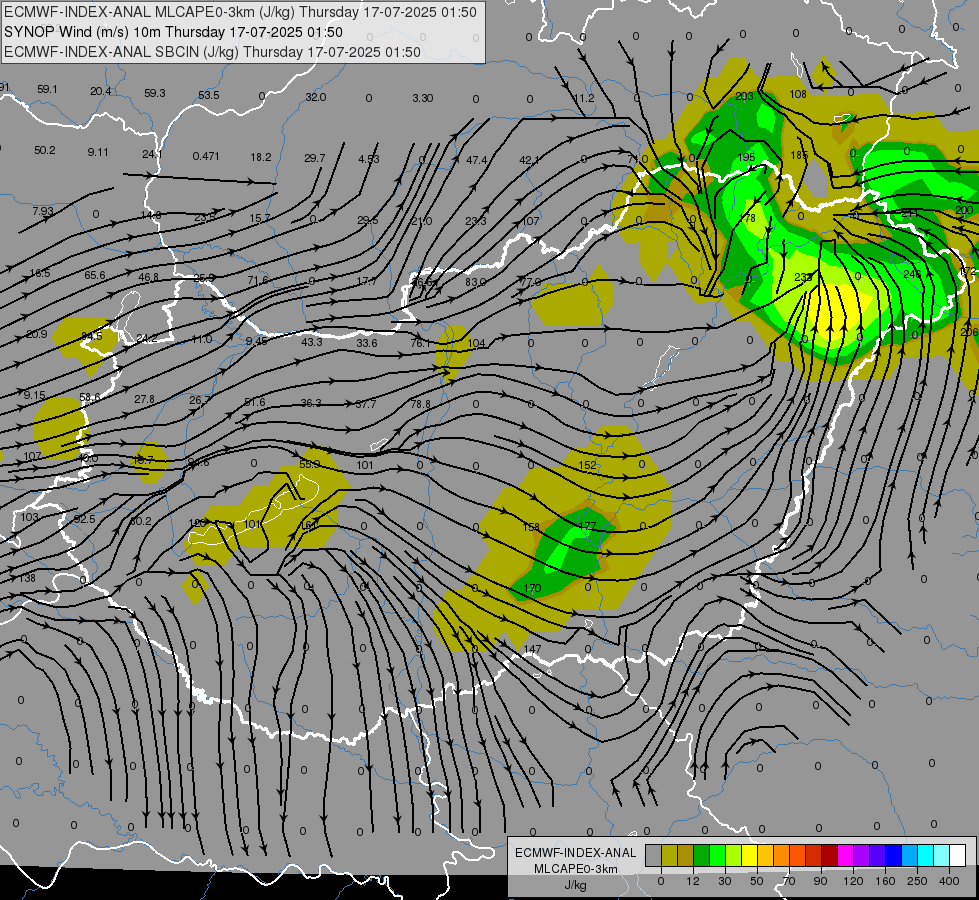Select the 11.2 value on the map

(584, 98)
